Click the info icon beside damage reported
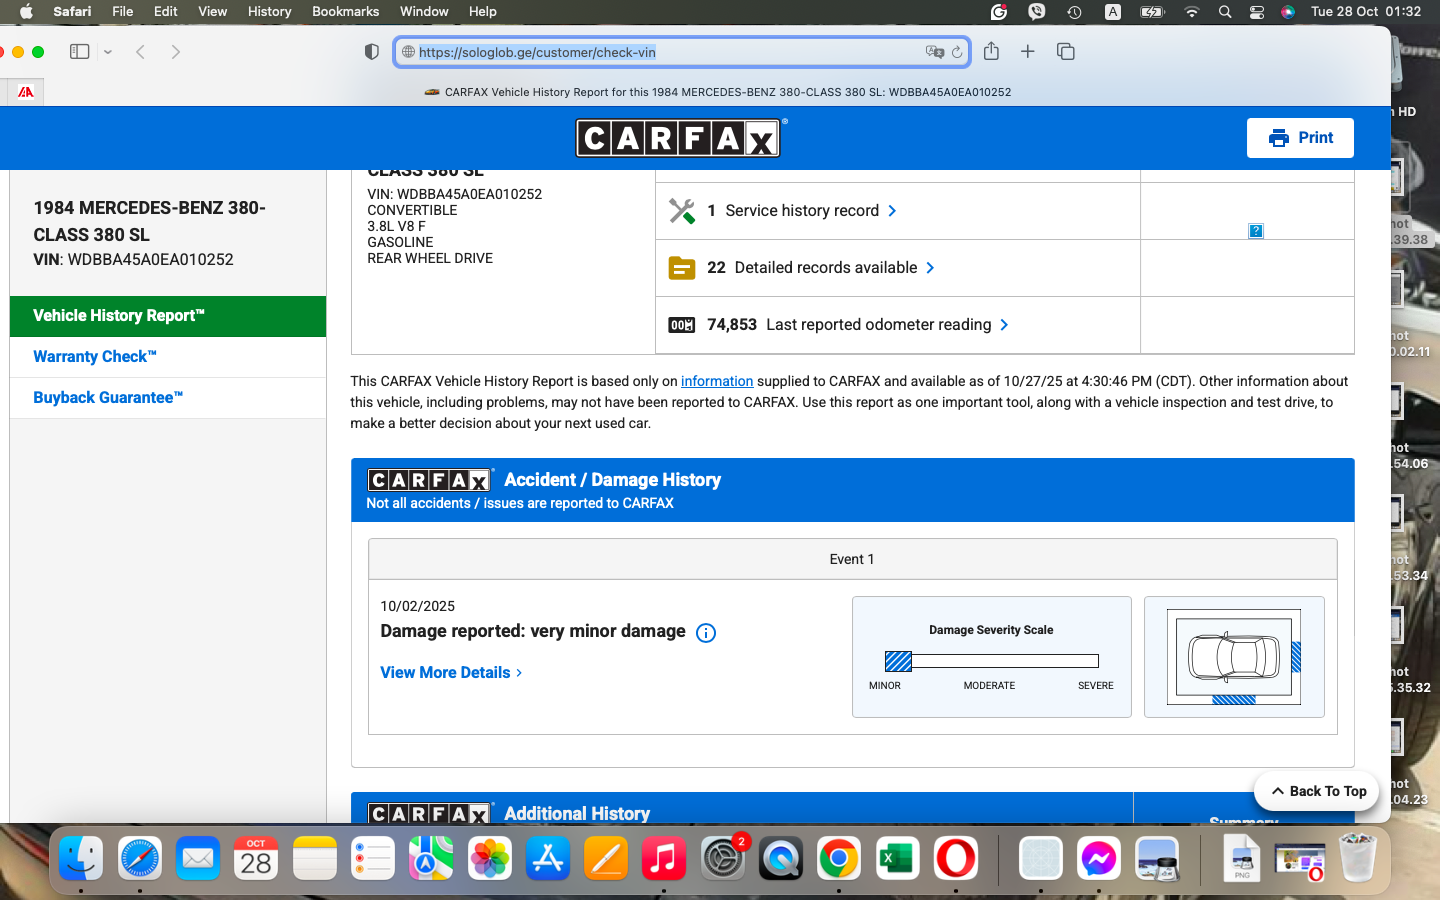 coord(706,633)
